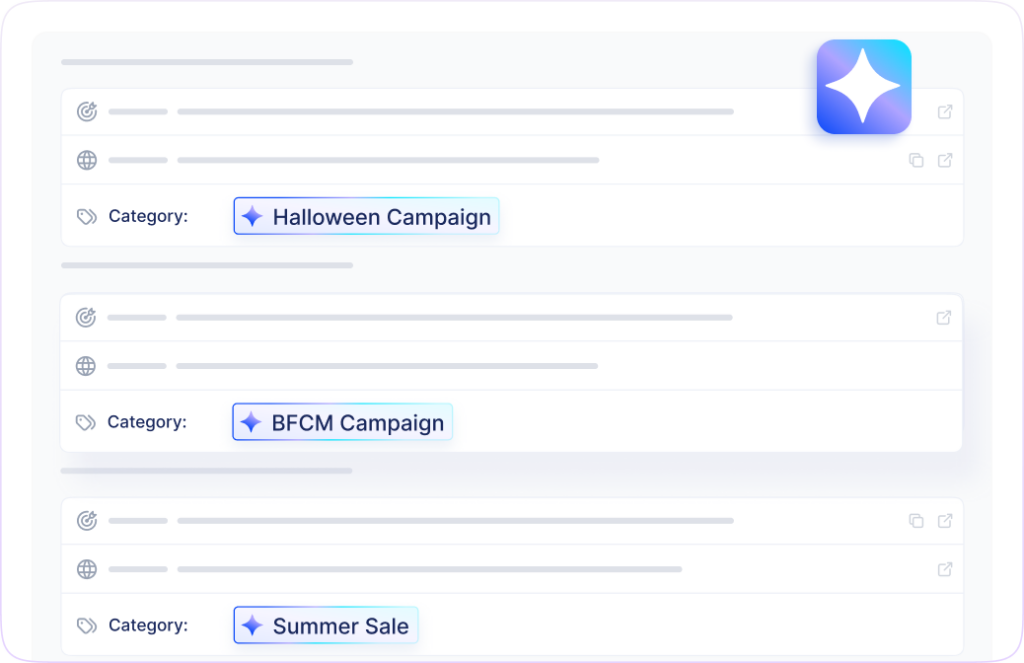Copy the third card's target row text
The height and width of the screenshot is (663, 1024).
click(x=916, y=520)
